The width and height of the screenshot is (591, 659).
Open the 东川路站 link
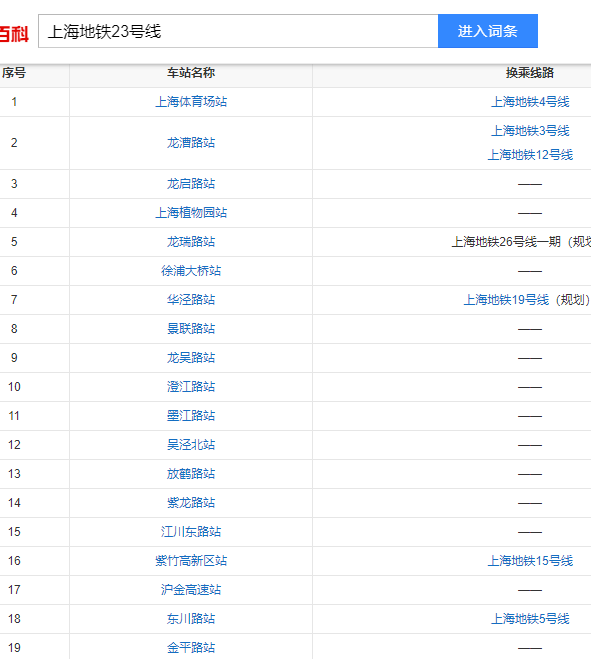coord(191,619)
